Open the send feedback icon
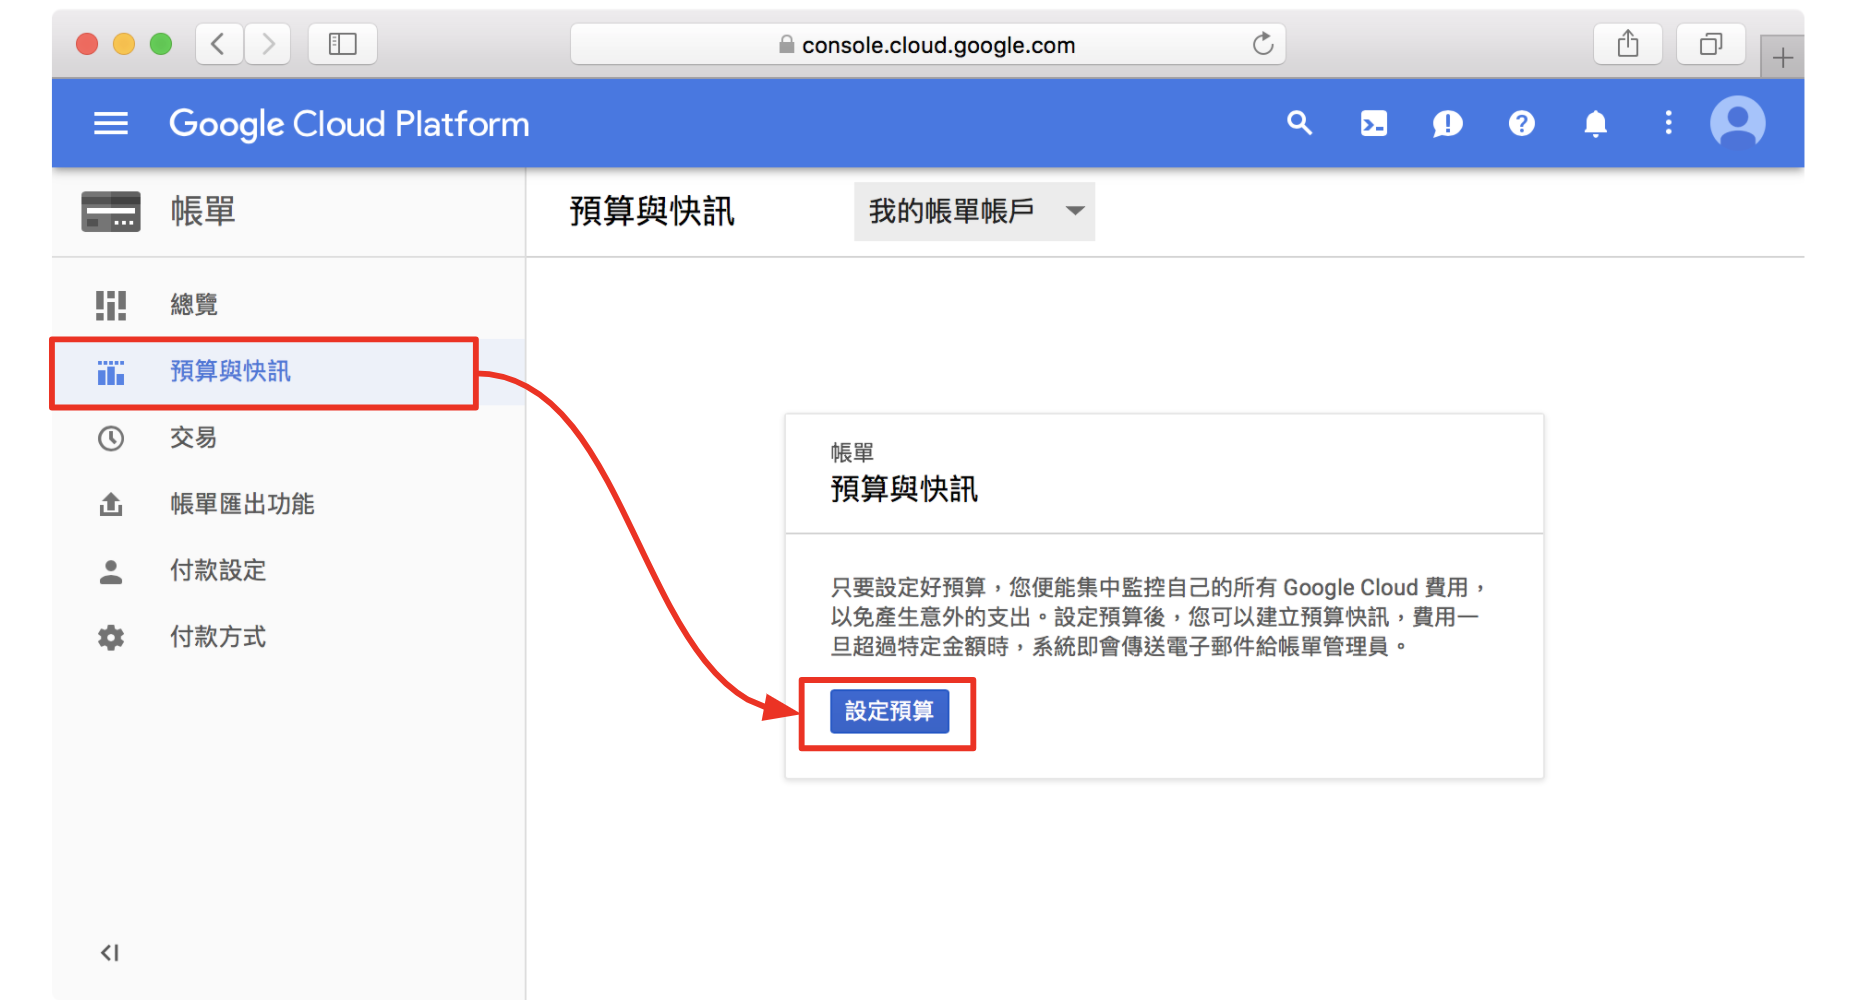The height and width of the screenshot is (1000, 1852). point(1447,123)
